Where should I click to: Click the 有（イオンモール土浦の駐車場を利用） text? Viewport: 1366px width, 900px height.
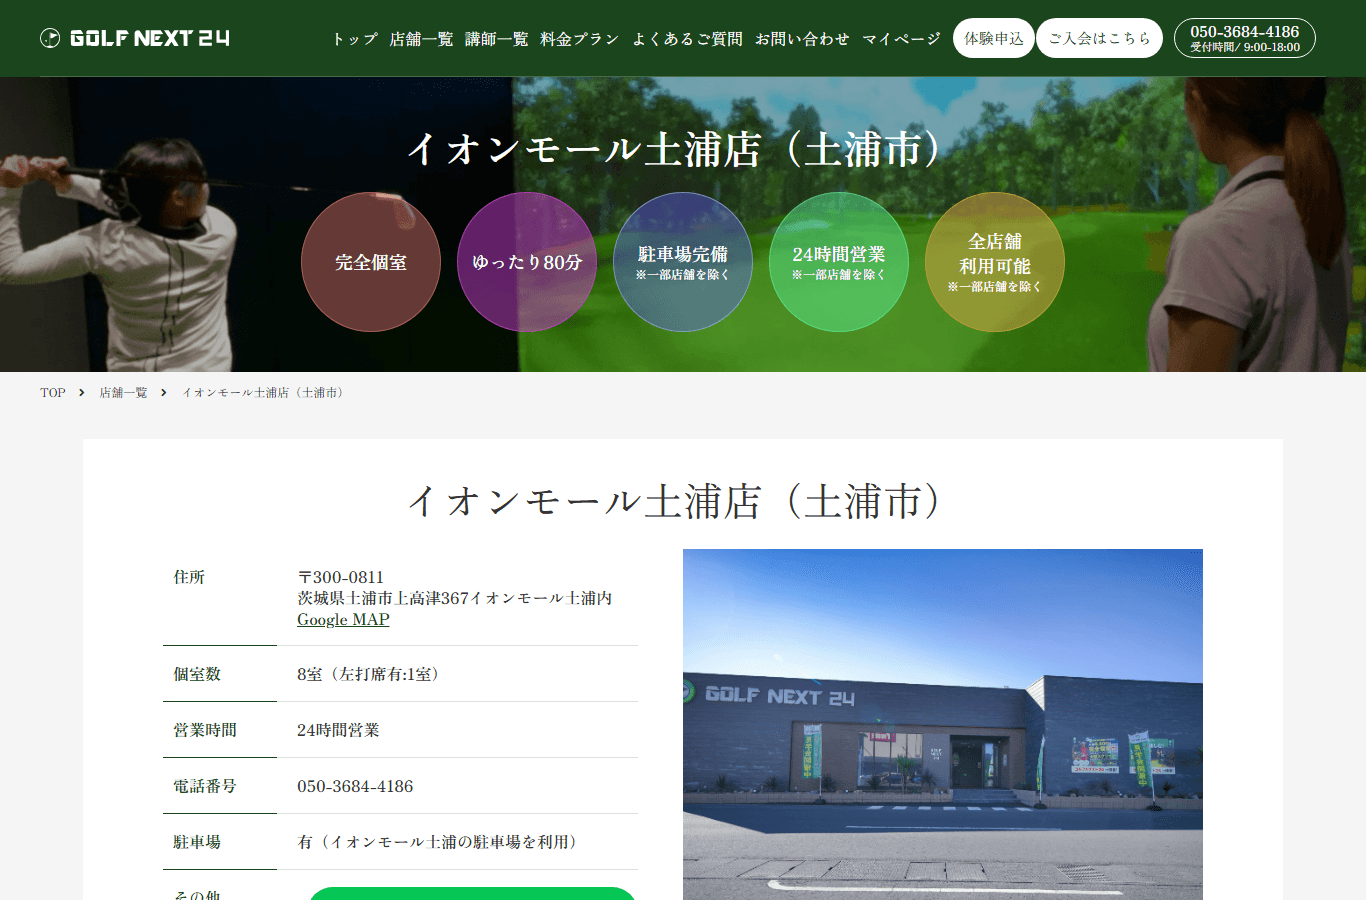pyautogui.click(x=440, y=842)
